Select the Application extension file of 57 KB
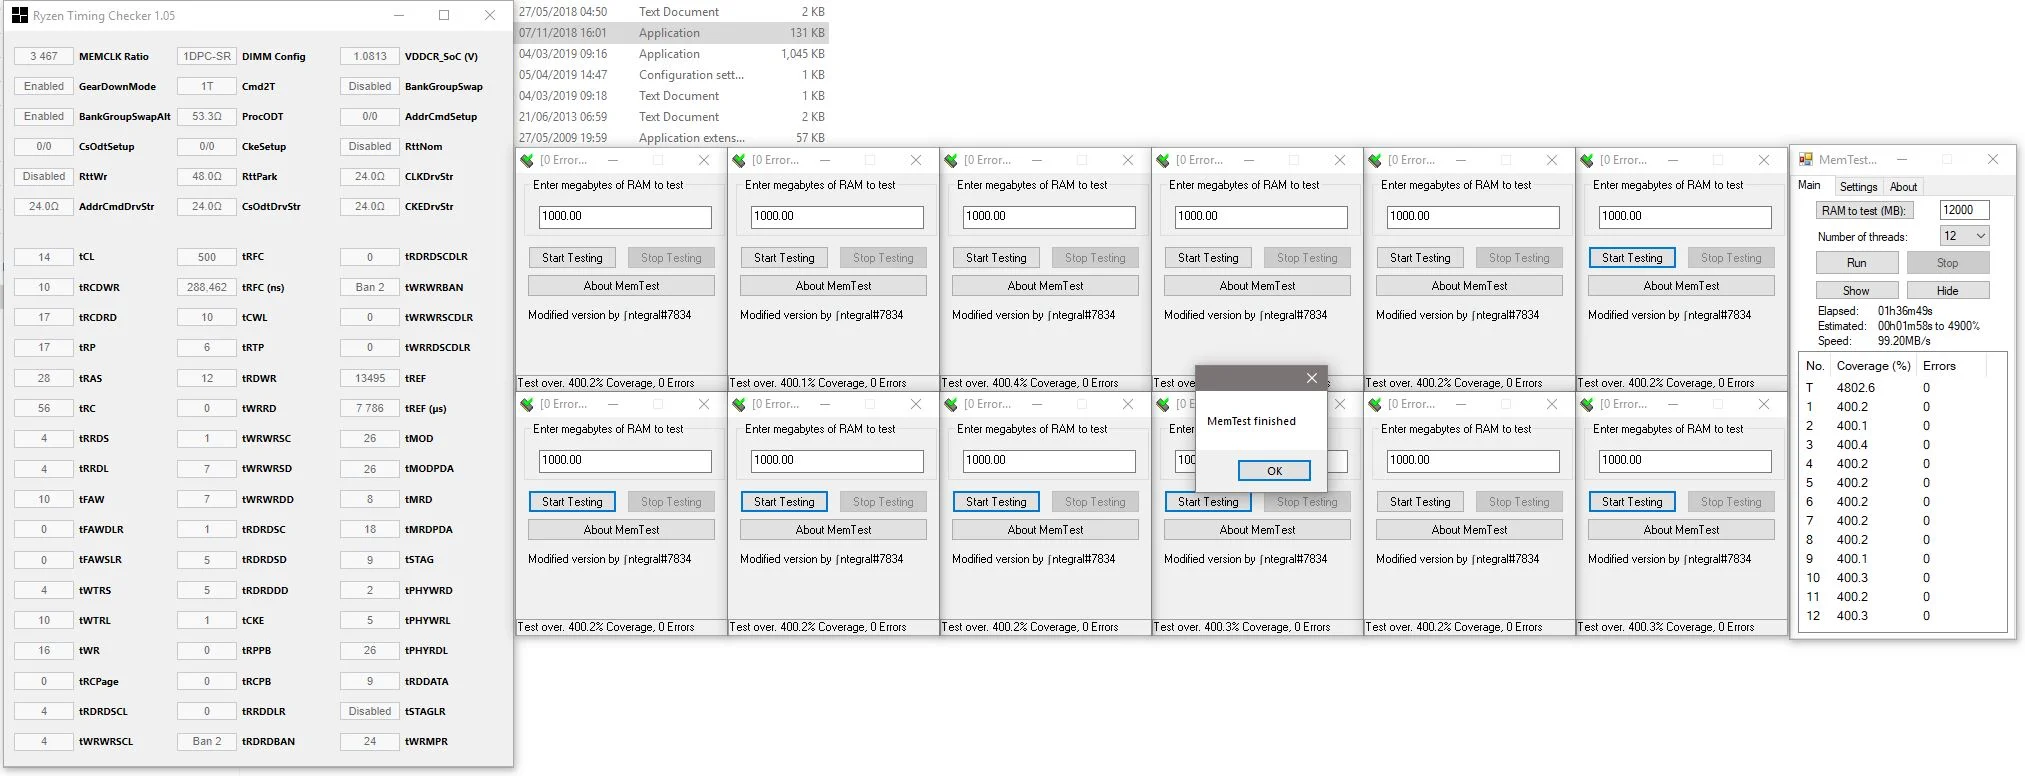Screen dimensions: 2025x776 click(x=672, y=138)
